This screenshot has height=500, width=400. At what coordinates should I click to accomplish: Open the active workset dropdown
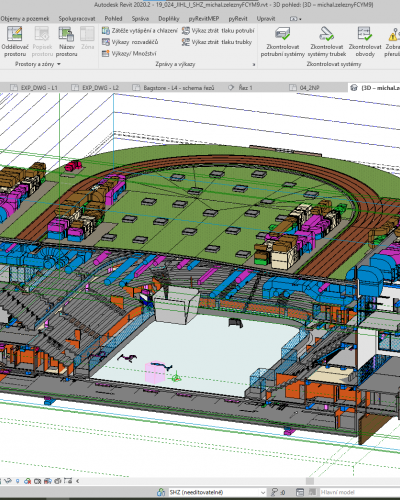click(x=263, y=492)
